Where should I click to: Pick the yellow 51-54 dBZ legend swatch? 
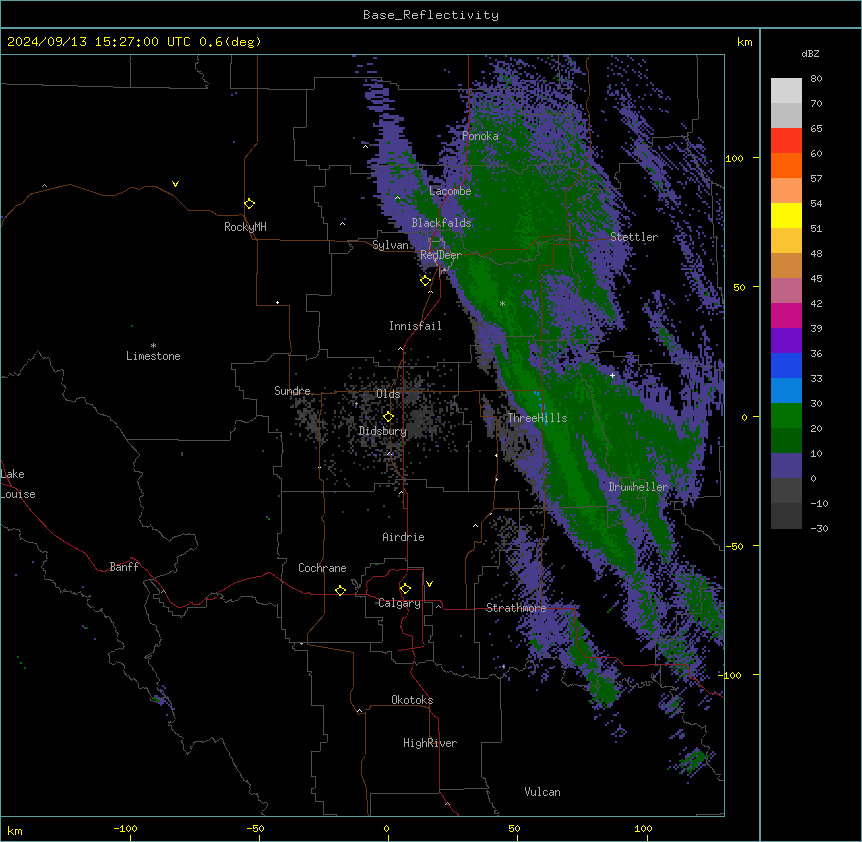[x=786, y=215]
